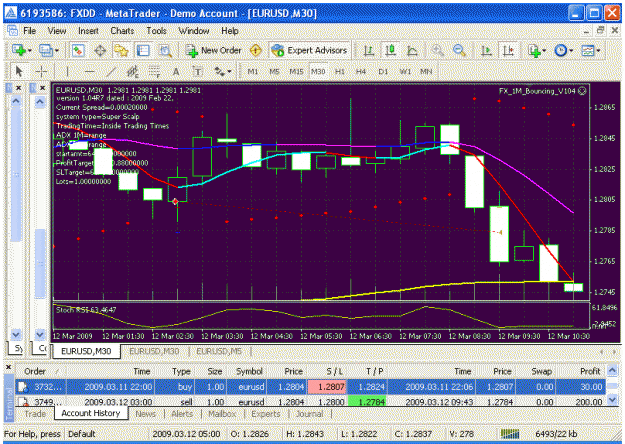
Task: Open the Tools menu
Action: tap(156, 31)
